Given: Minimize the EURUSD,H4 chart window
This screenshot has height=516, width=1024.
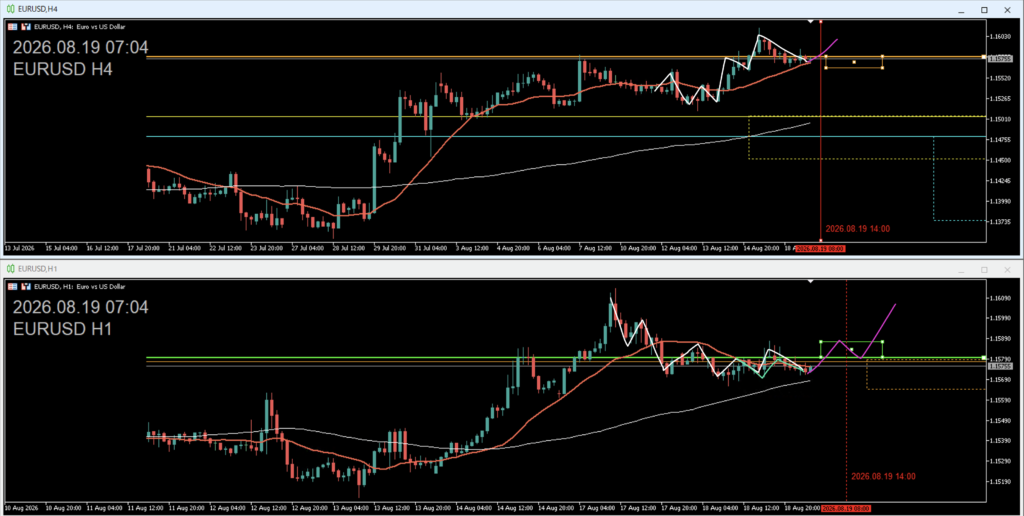Looking at the screenshot, I should (x=961, y=10).
